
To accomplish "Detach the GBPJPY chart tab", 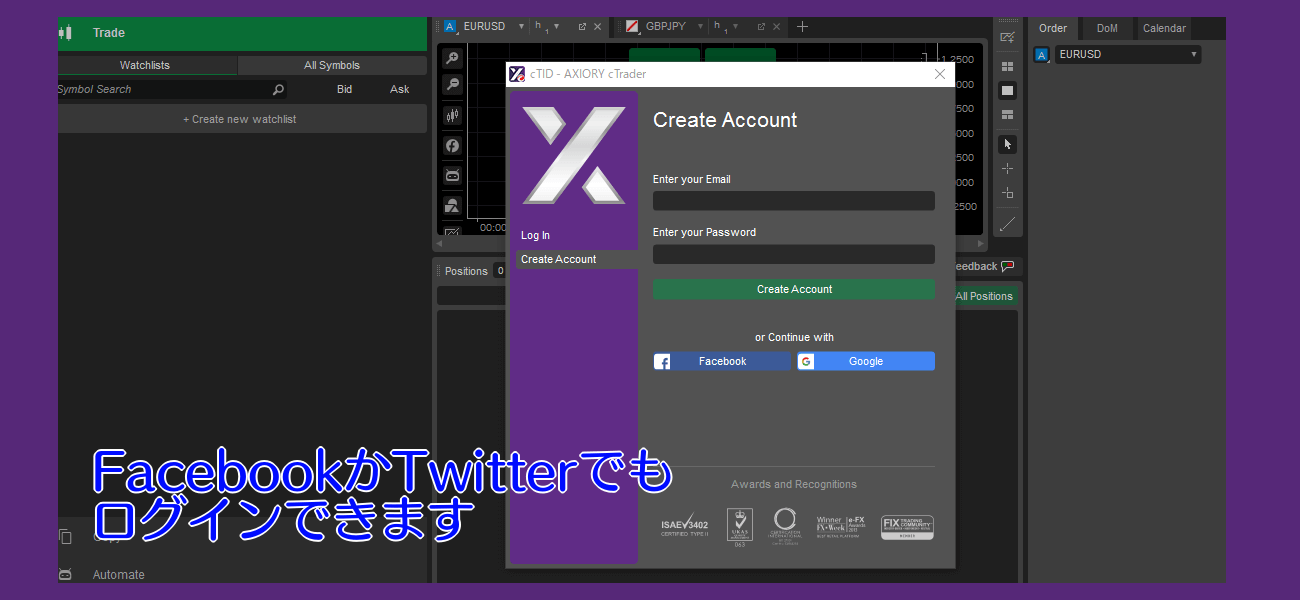I will click(x=761, y=27).
